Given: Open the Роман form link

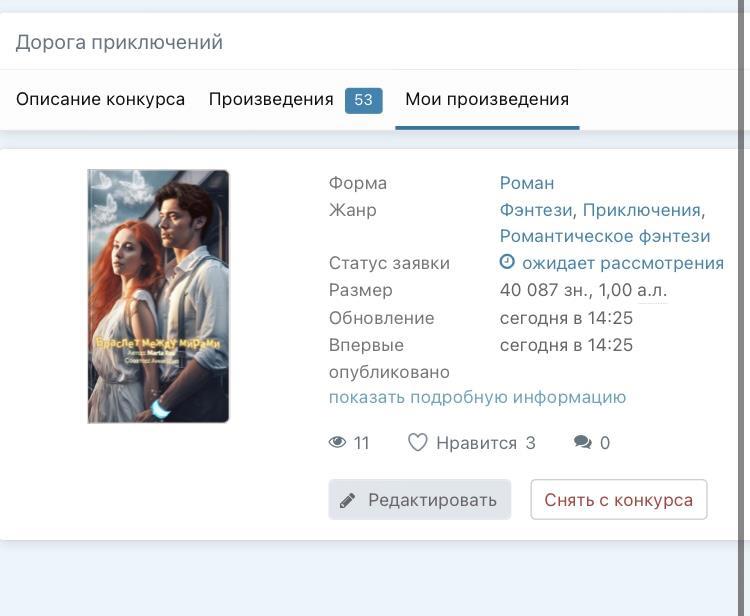Looking at the screenshot, I should click(527, 183).
